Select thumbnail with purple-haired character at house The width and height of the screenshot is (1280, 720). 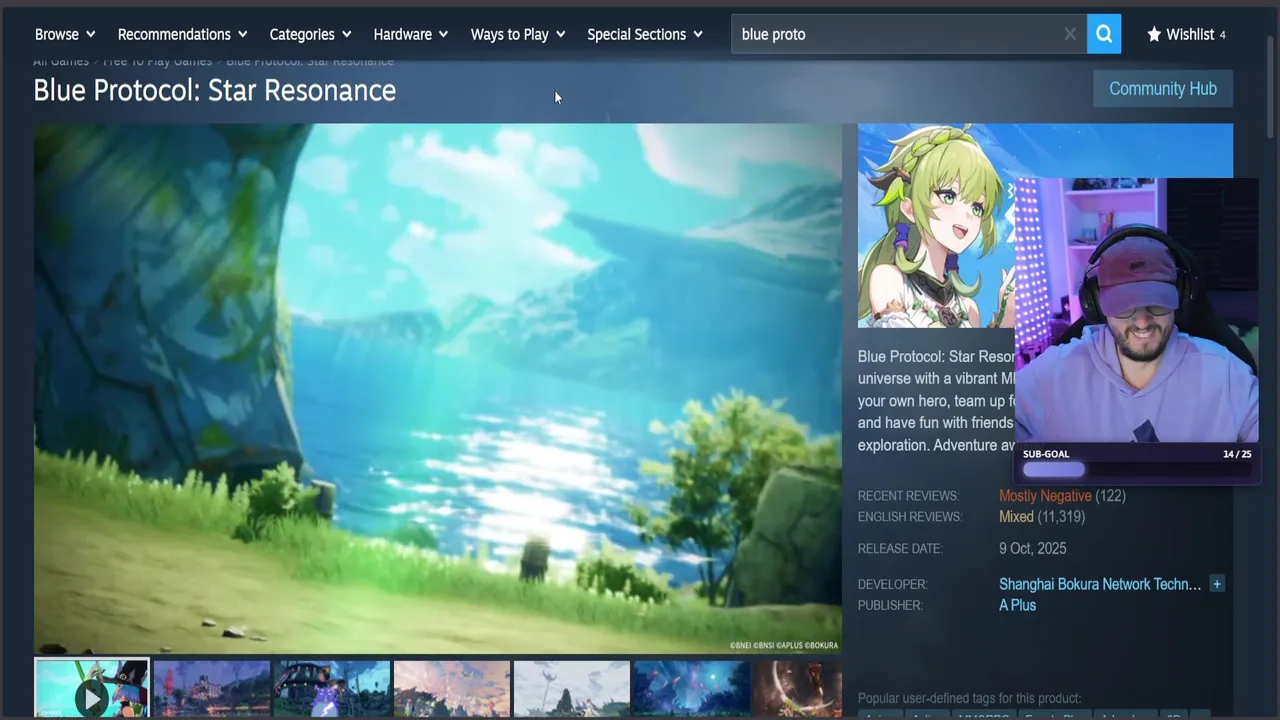coord(332,688)
